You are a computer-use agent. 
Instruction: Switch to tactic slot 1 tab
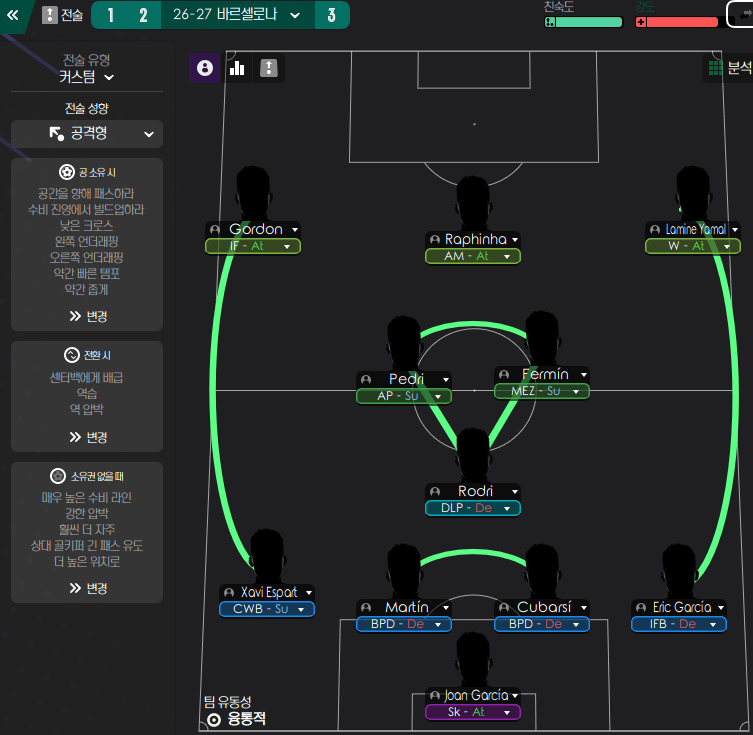click(x=110, y=15)
